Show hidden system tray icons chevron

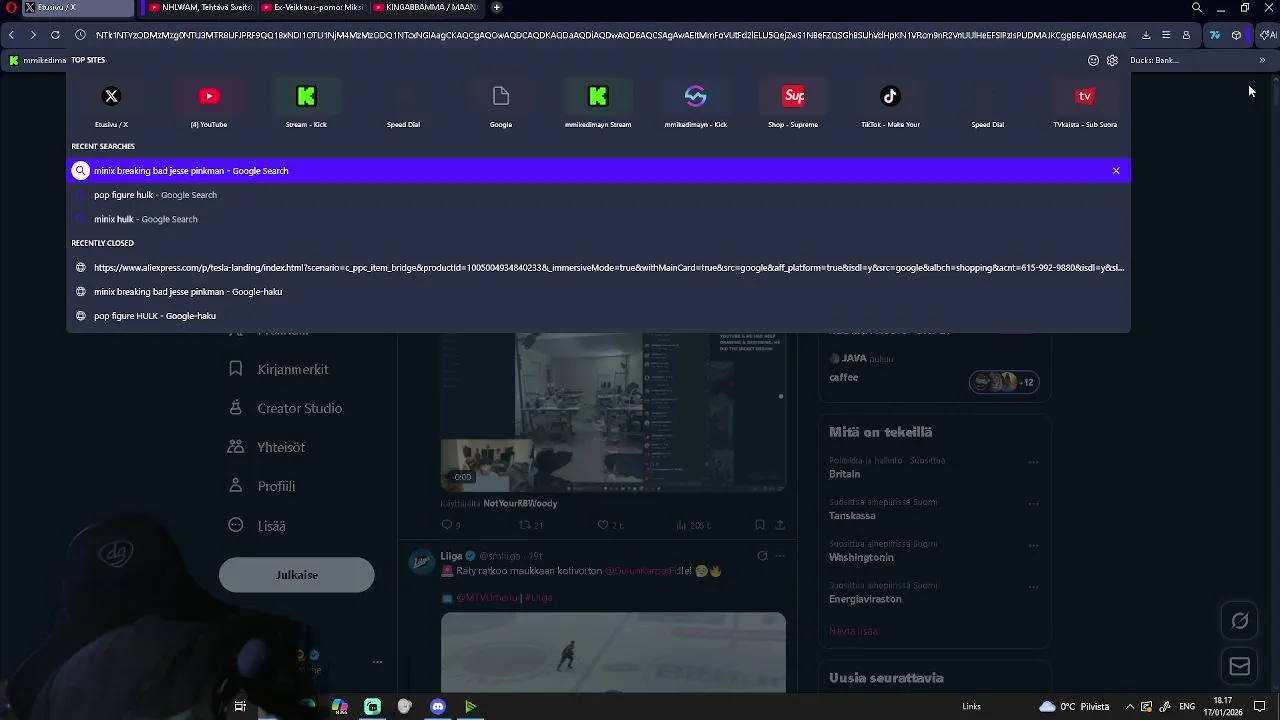tap(1130, 707)
